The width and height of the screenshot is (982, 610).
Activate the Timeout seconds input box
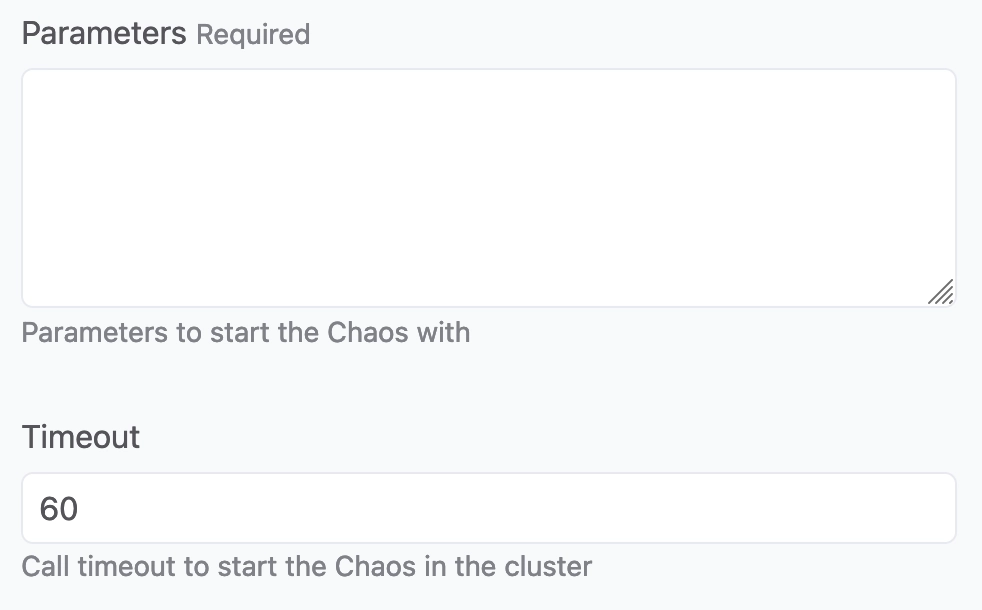coord(488,508)
